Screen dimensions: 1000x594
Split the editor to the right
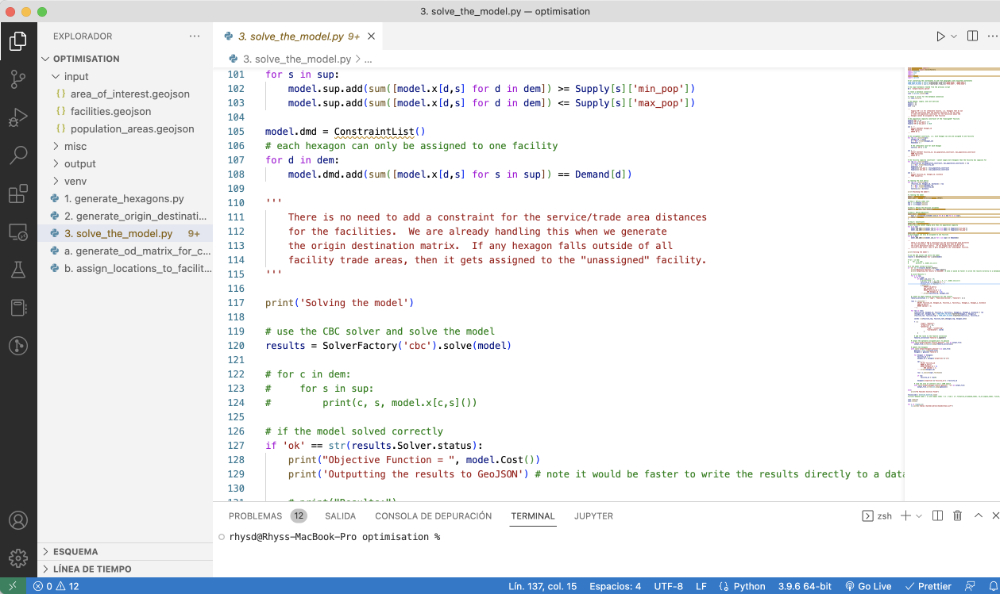coord(972,36)
